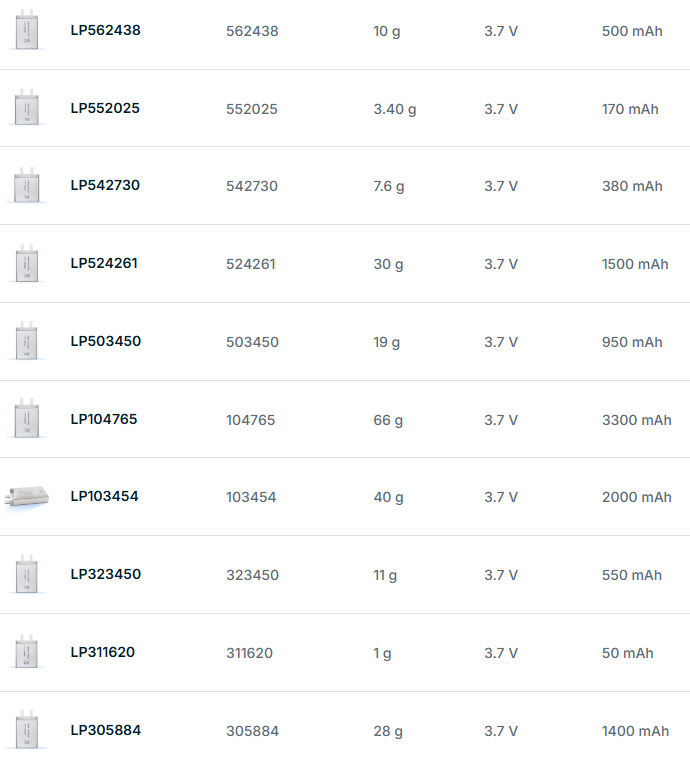Click the LP524261 battery product image

coord(26,264)
